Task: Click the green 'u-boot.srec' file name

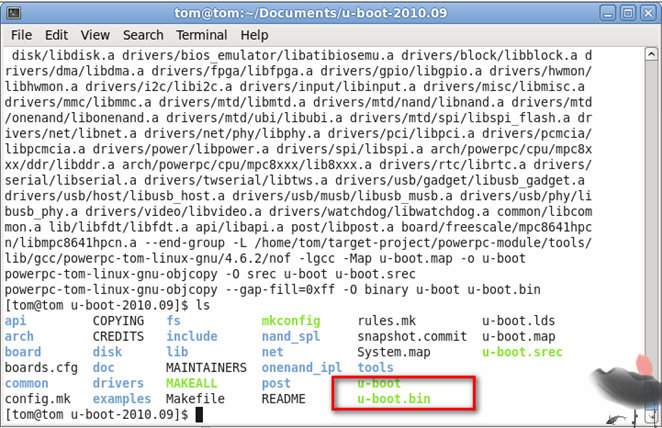Action: point(522,352)
